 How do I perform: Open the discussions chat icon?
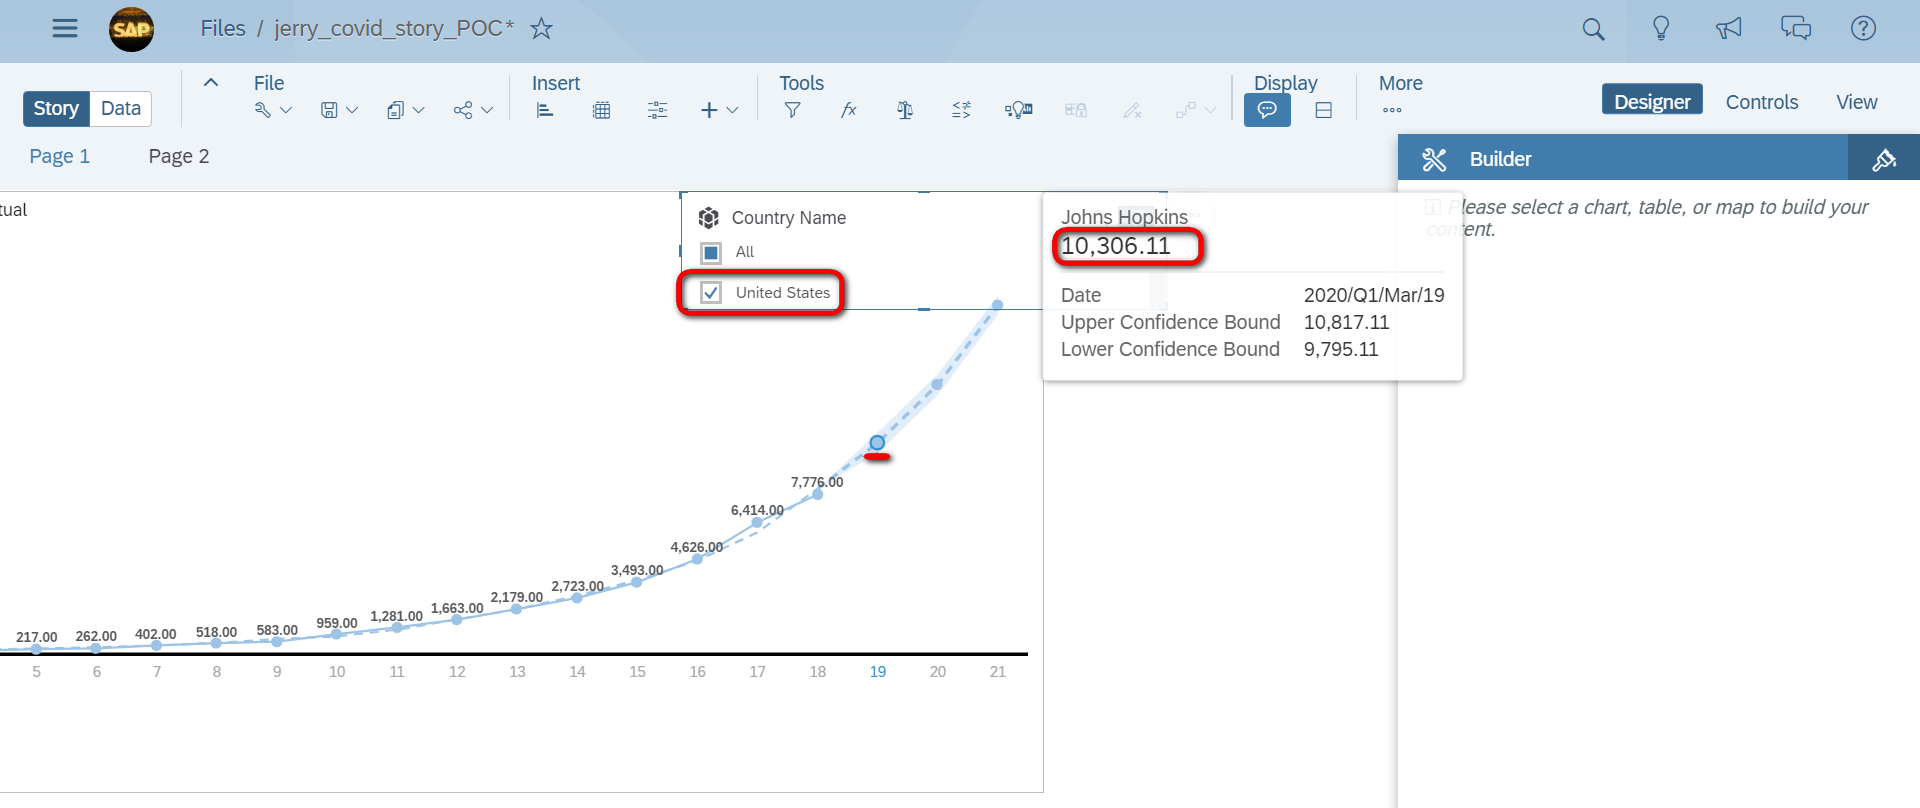tap(1796, 28)
